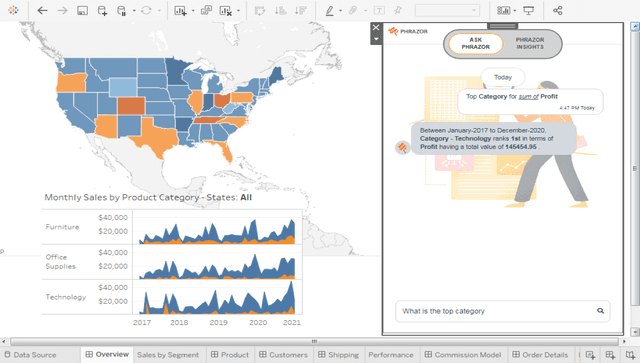Open the Commission Model tab
Screen dimensions: 640x363
pyautogui.click(x=463, y=355)
